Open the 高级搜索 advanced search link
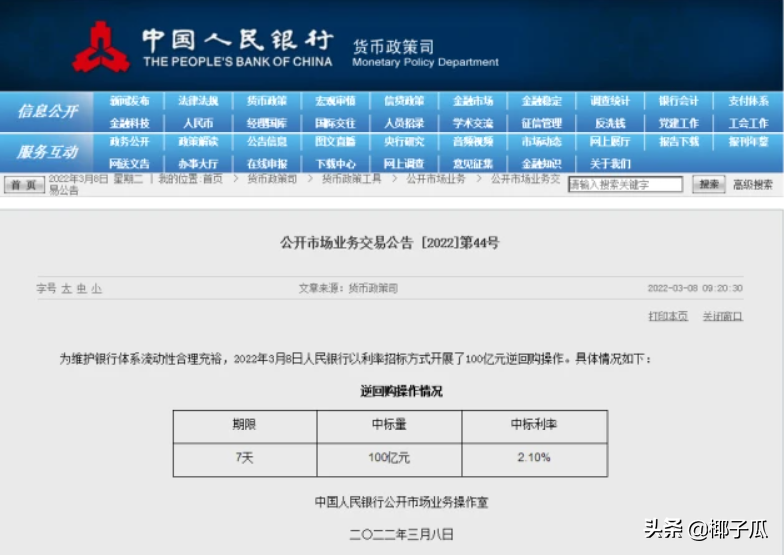Screen dimensions: 784x555 (752, 184)
